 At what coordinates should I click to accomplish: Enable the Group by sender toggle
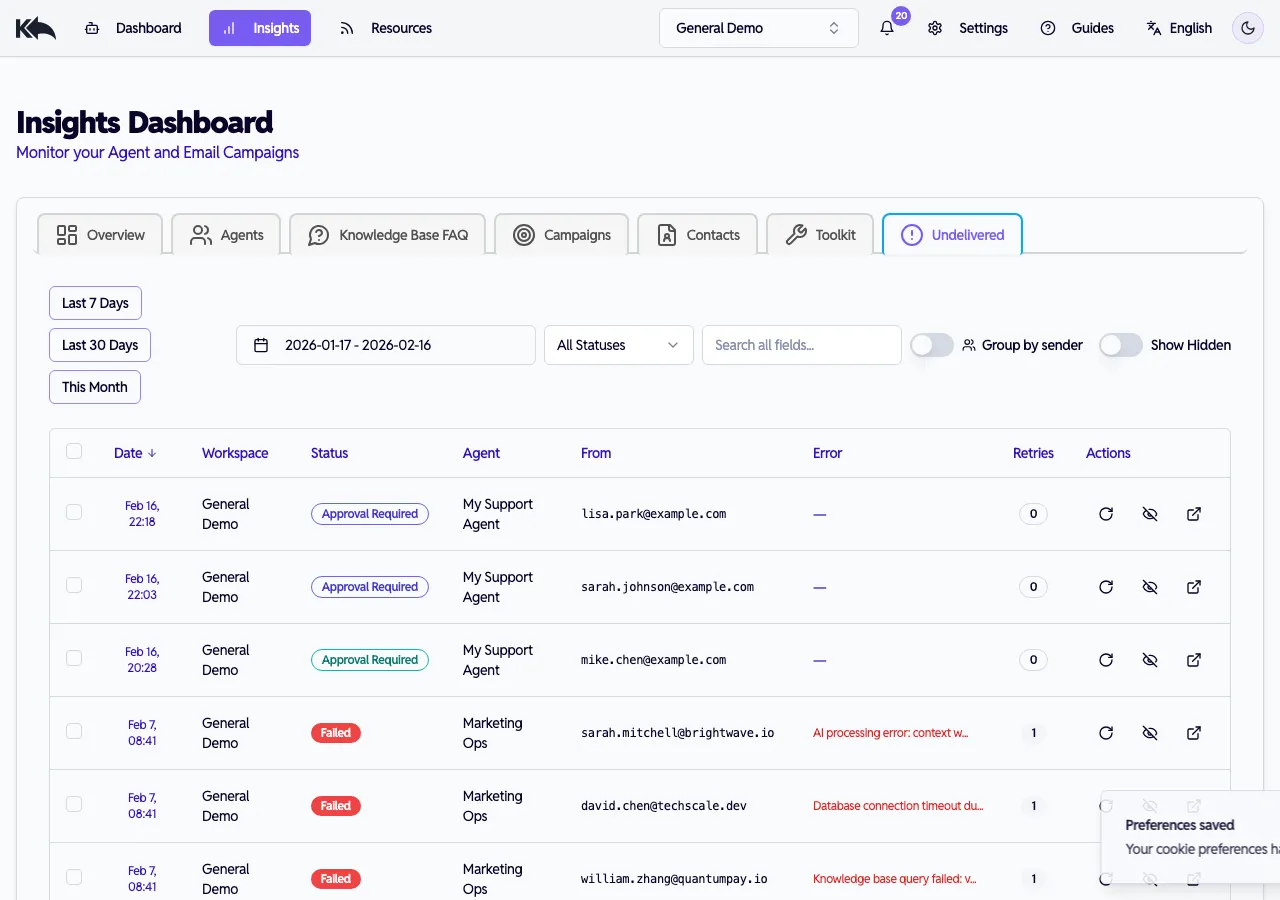[931, 345]
